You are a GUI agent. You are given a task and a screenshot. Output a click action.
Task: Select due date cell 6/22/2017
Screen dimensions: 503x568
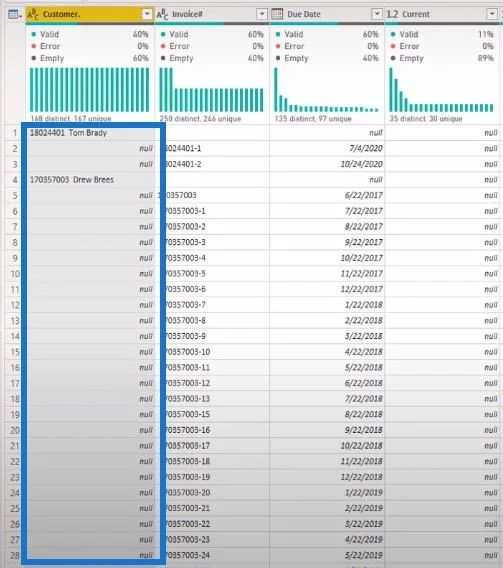(x=327, y=195)
